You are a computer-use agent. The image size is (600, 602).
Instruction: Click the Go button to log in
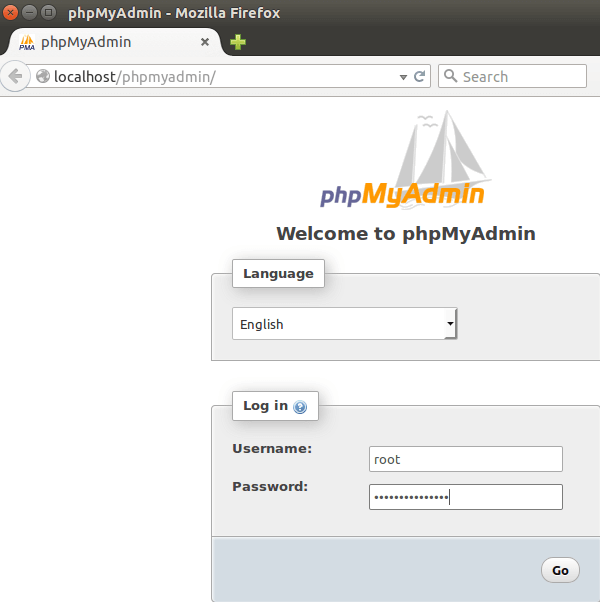pyautogui.click(x=560, y=570)
